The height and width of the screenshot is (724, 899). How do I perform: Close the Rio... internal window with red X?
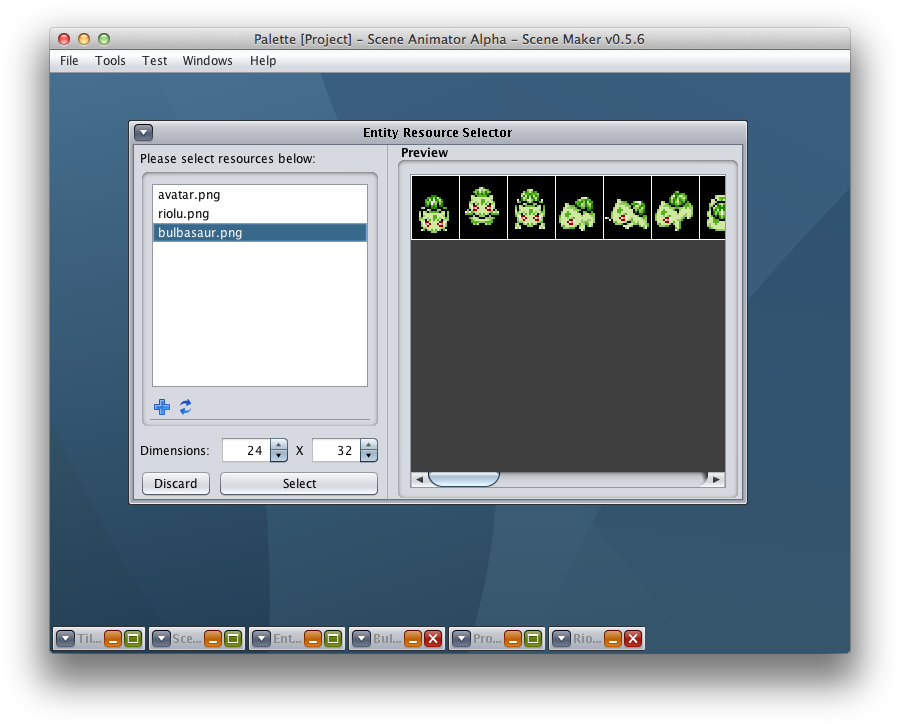pos(632,638)
